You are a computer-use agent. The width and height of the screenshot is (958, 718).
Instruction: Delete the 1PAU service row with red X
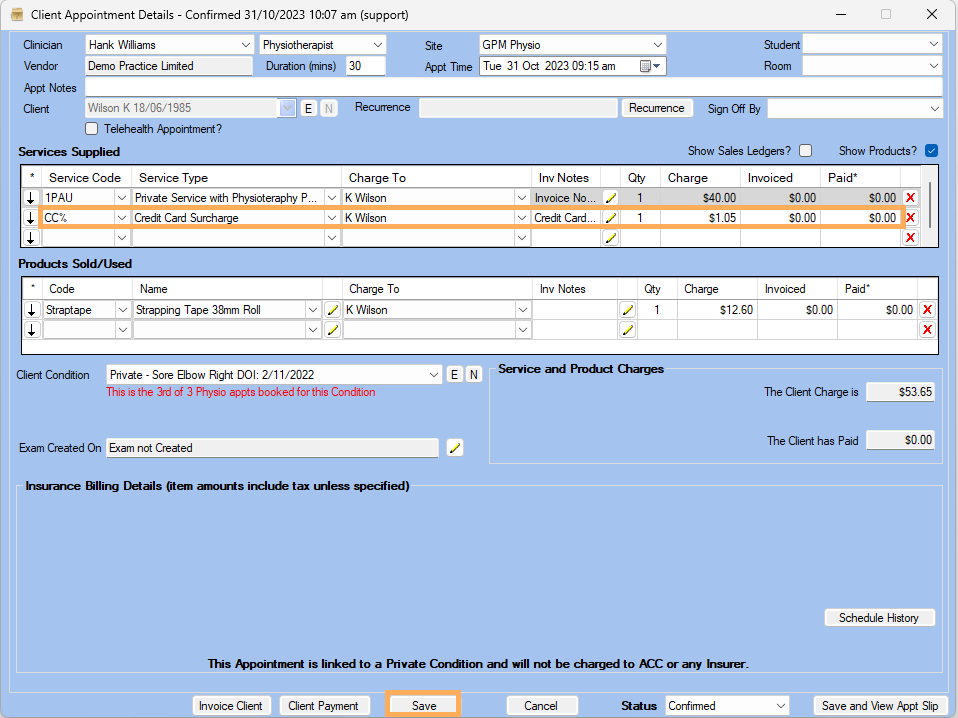coord(910,198)
